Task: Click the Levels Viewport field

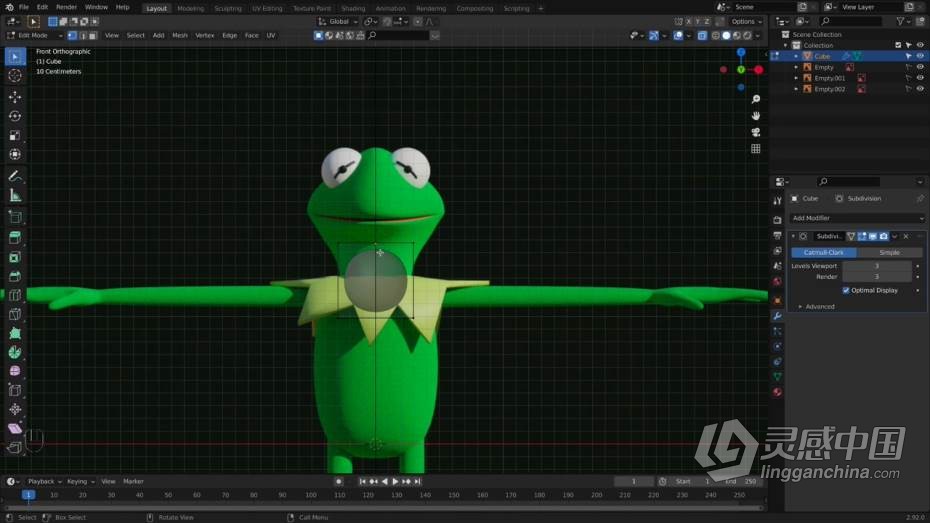Action: point(877,266)
